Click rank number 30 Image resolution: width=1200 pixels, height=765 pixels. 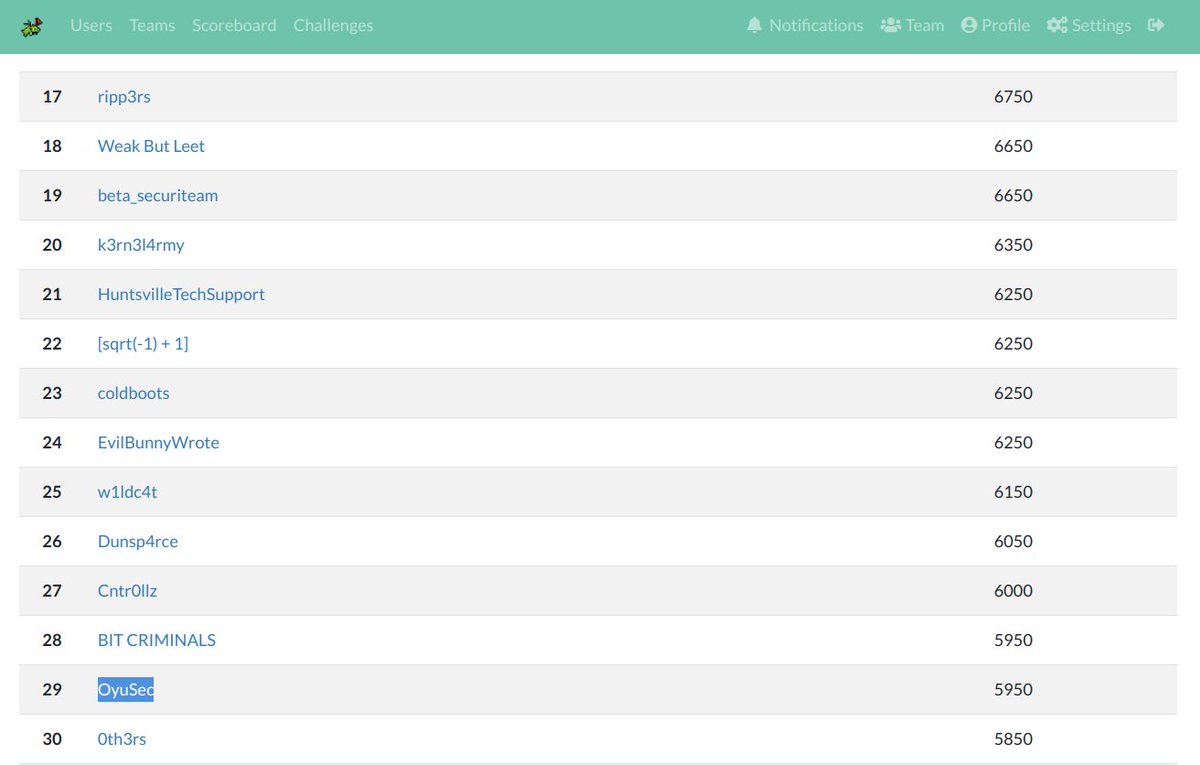[x=52, y=739]
